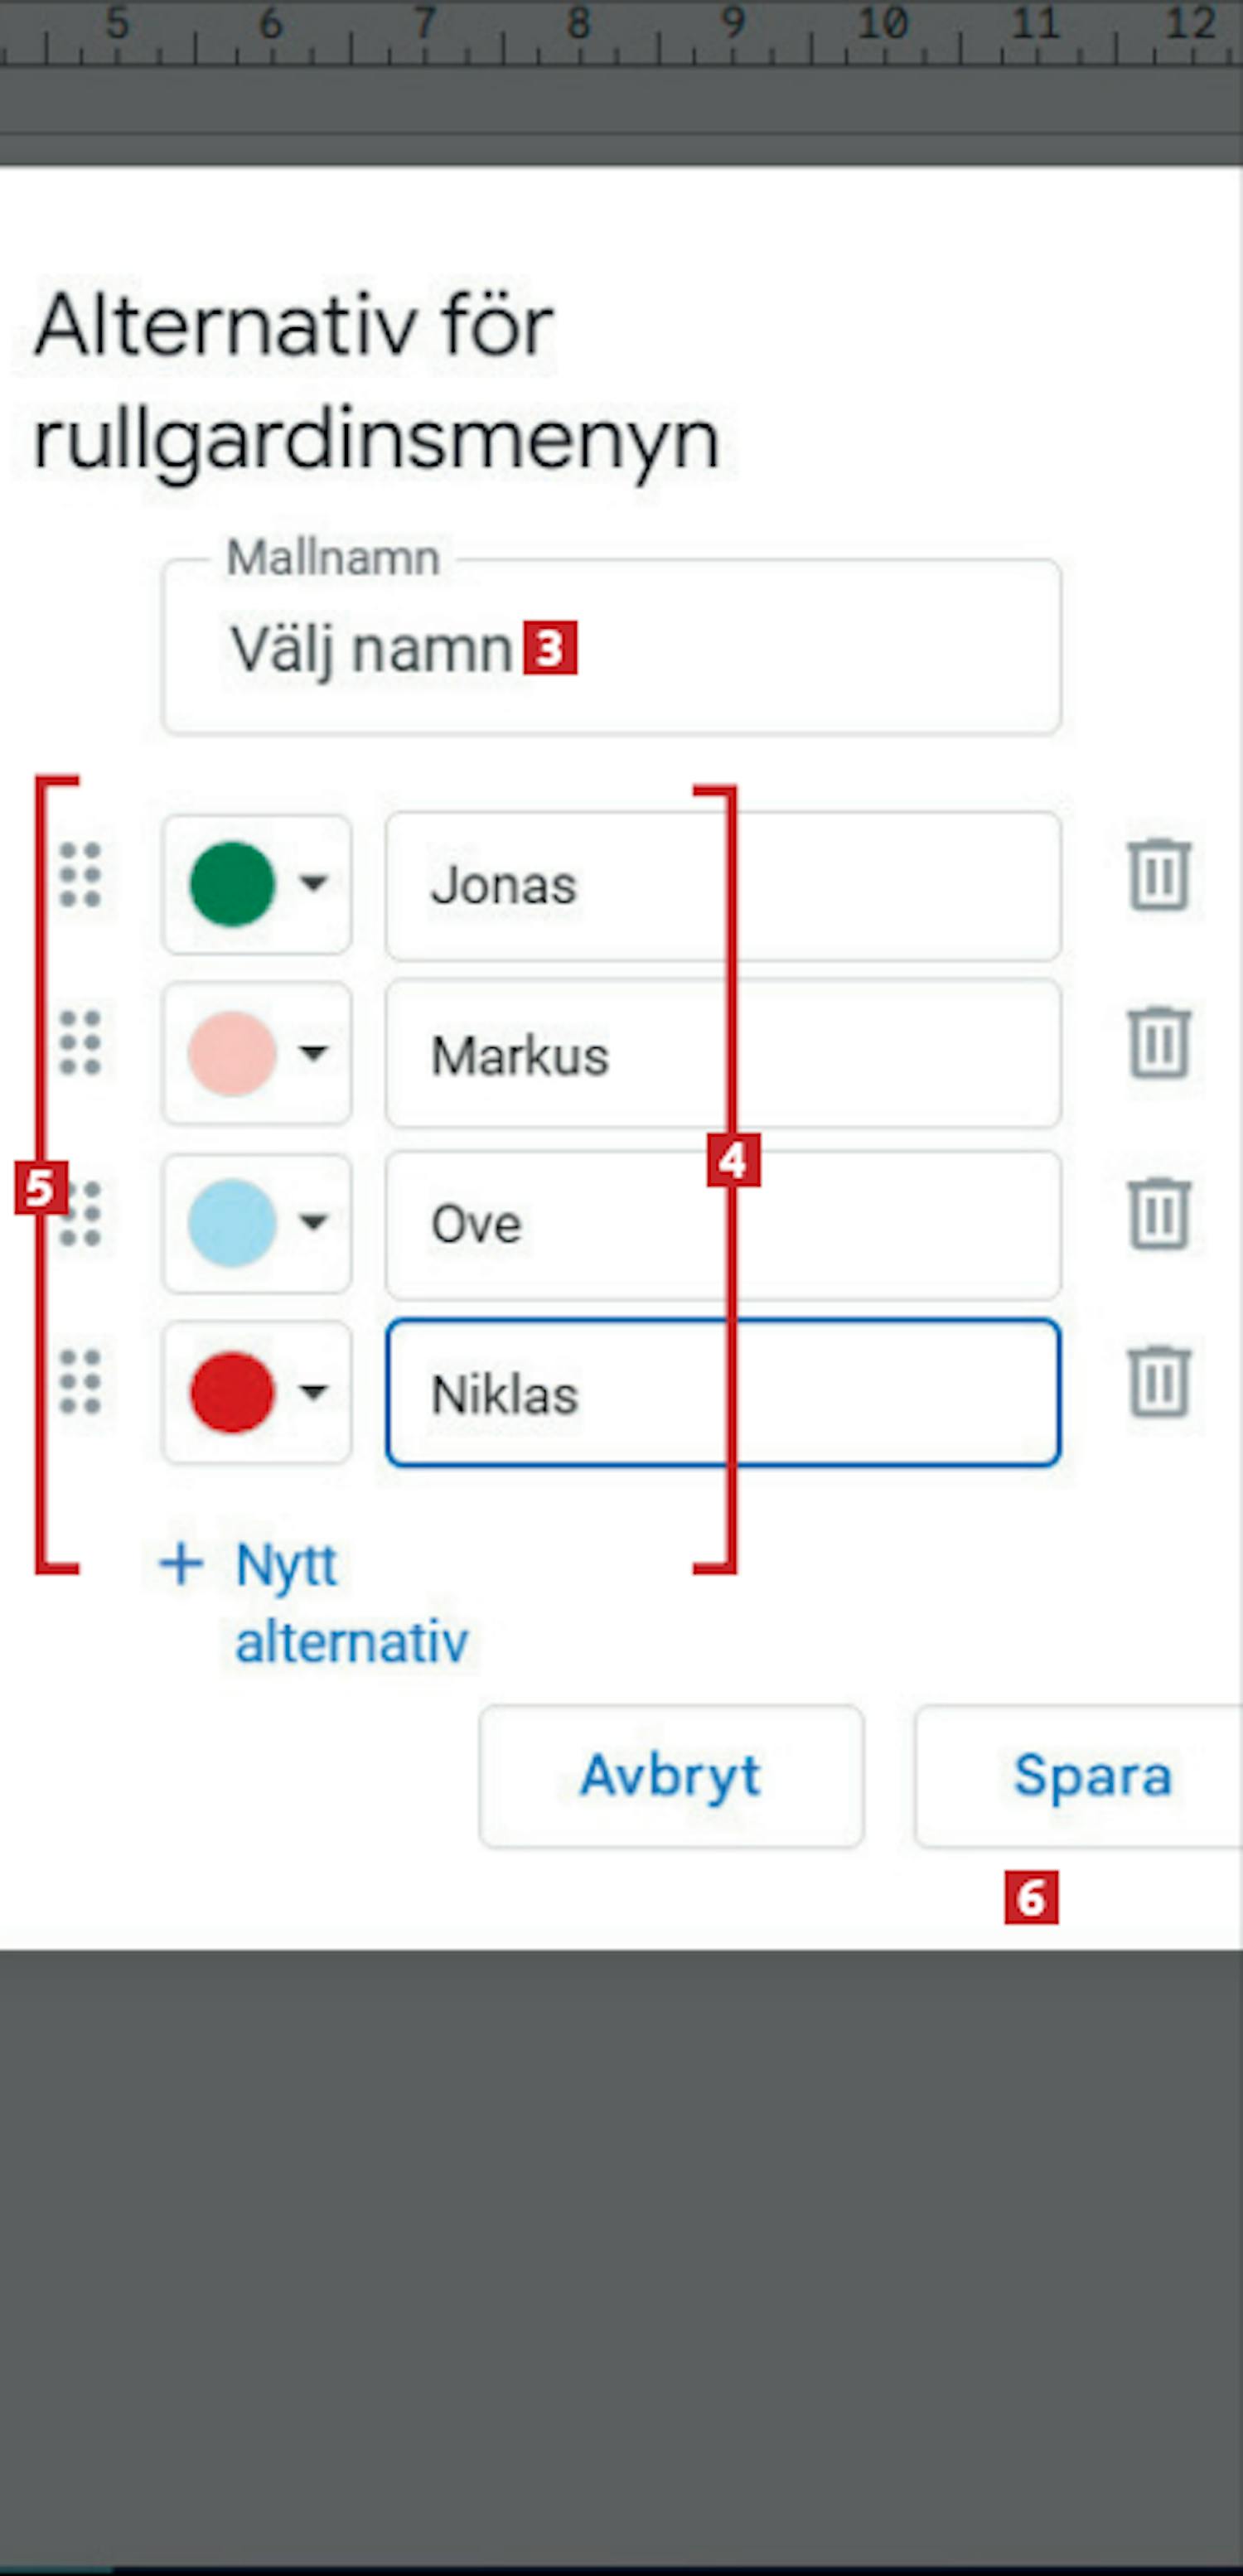Delete the Markus option with trash icon
This screenshot has width=1243, height=2576.
[x=1159, y=1044]
